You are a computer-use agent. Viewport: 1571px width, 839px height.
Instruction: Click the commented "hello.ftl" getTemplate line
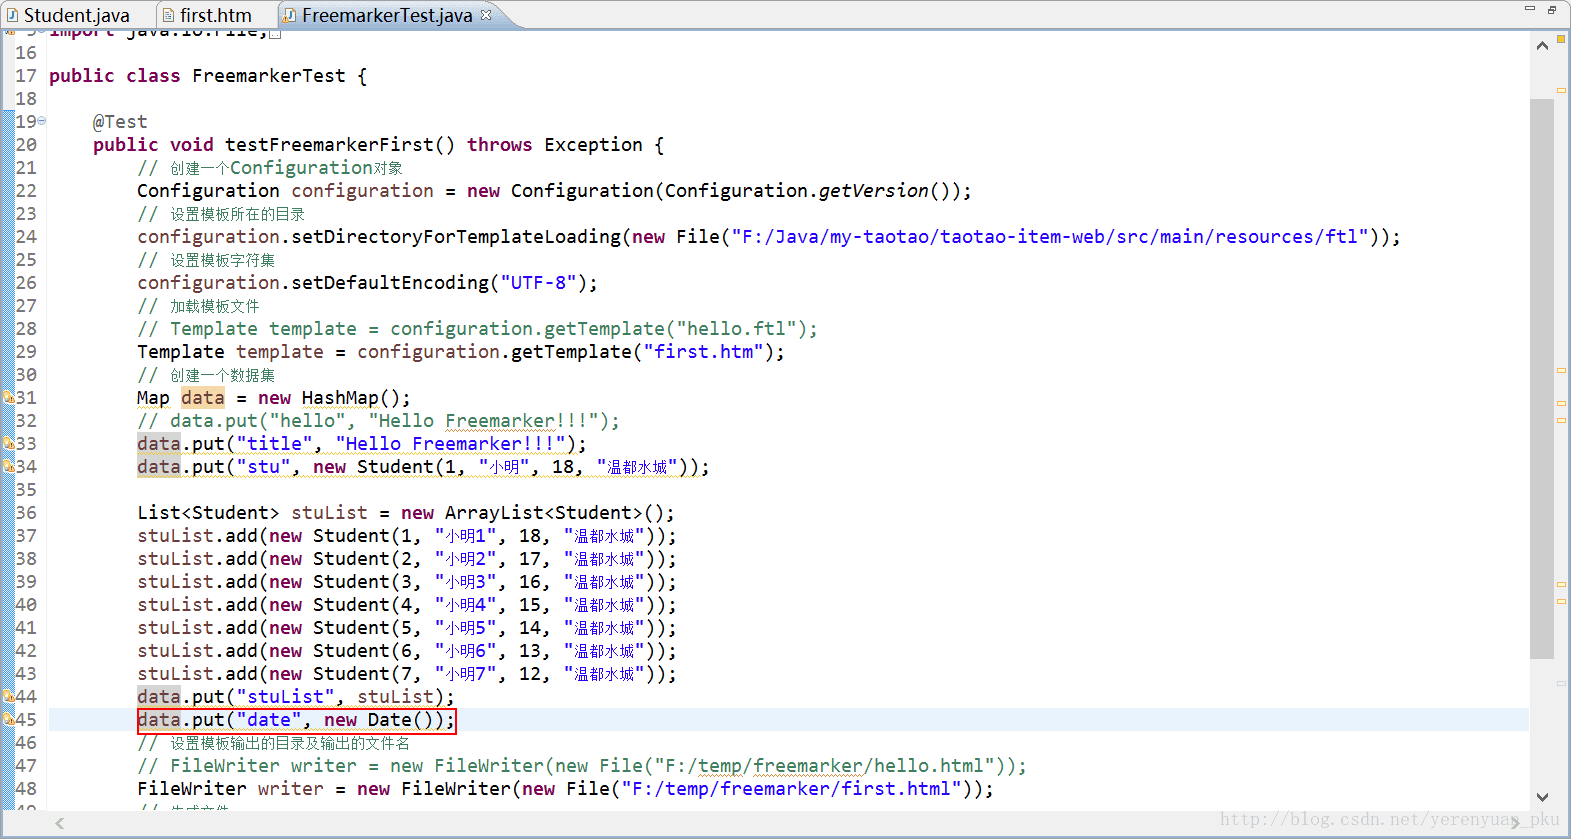coord(477,329)
